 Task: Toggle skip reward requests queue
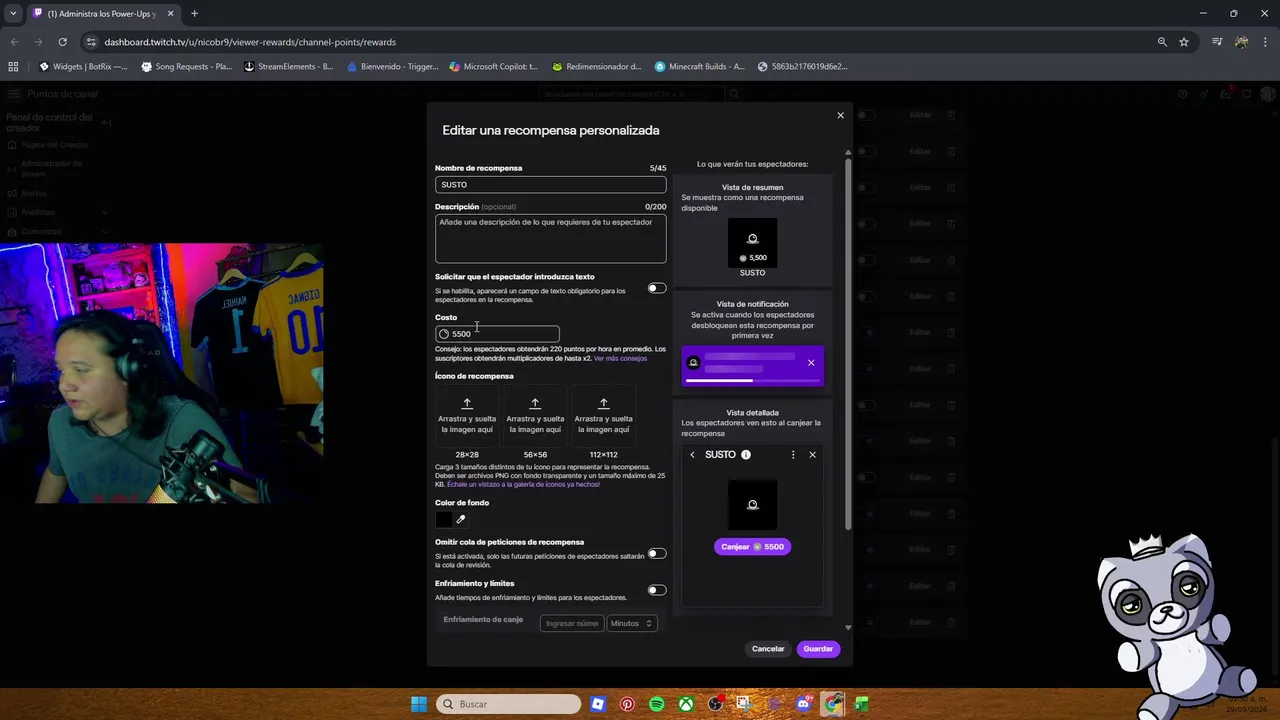[x=656, y=553]
